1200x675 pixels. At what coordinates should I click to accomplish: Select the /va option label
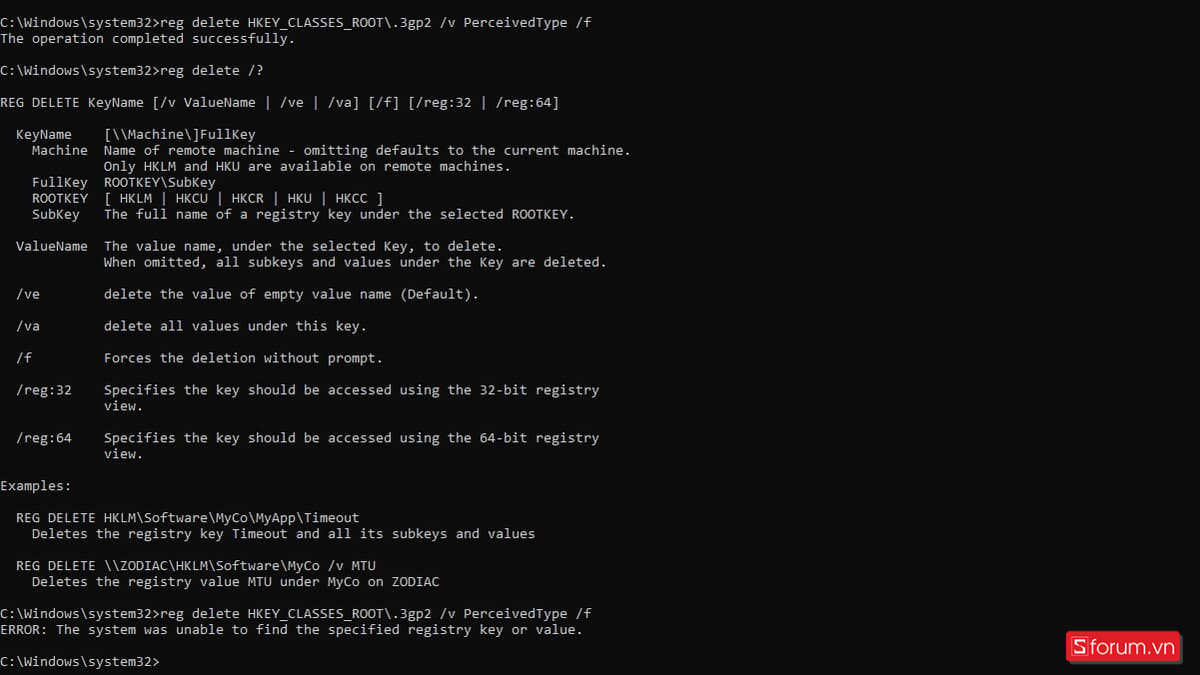pyautogui.click(x=28, y=326)
